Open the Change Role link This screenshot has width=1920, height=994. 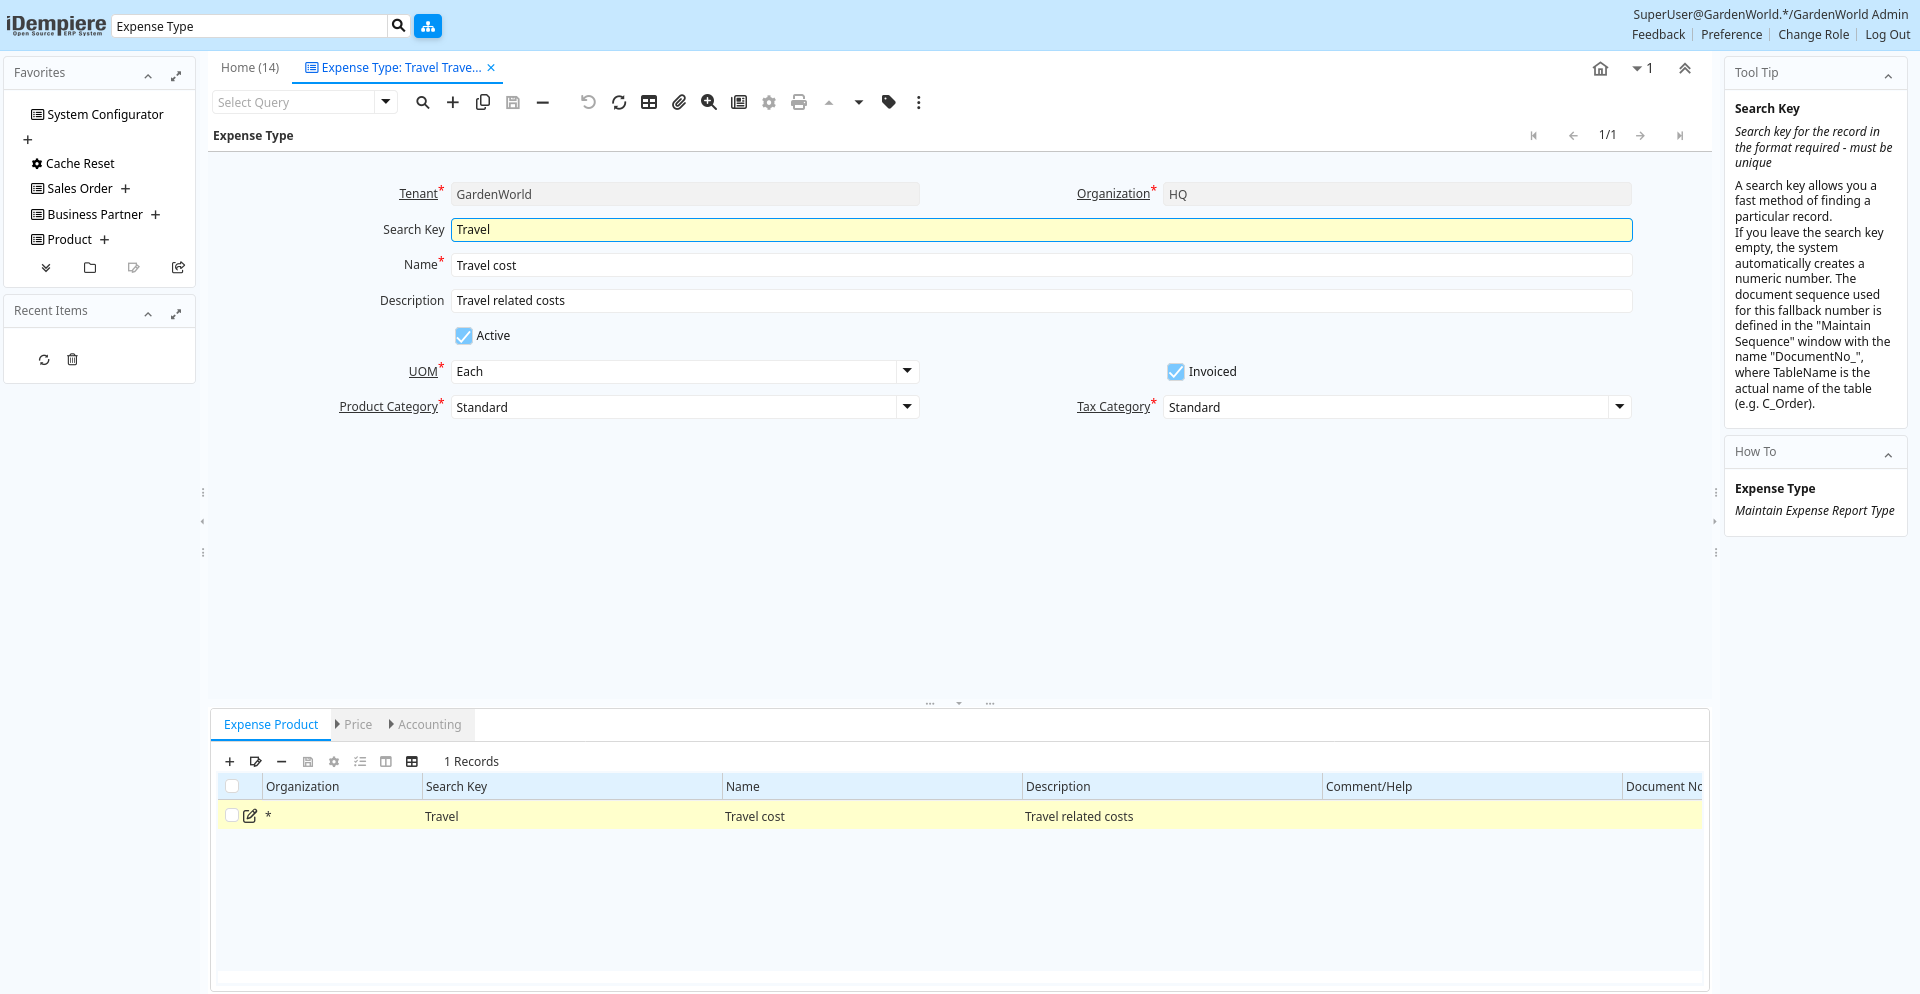click(1813, 35)
